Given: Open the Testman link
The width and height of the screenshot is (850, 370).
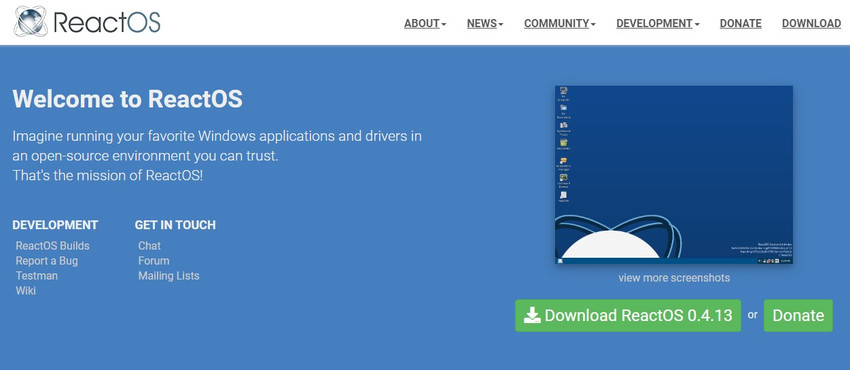Looking at the screenshot, I should click(x=37, y=276).
